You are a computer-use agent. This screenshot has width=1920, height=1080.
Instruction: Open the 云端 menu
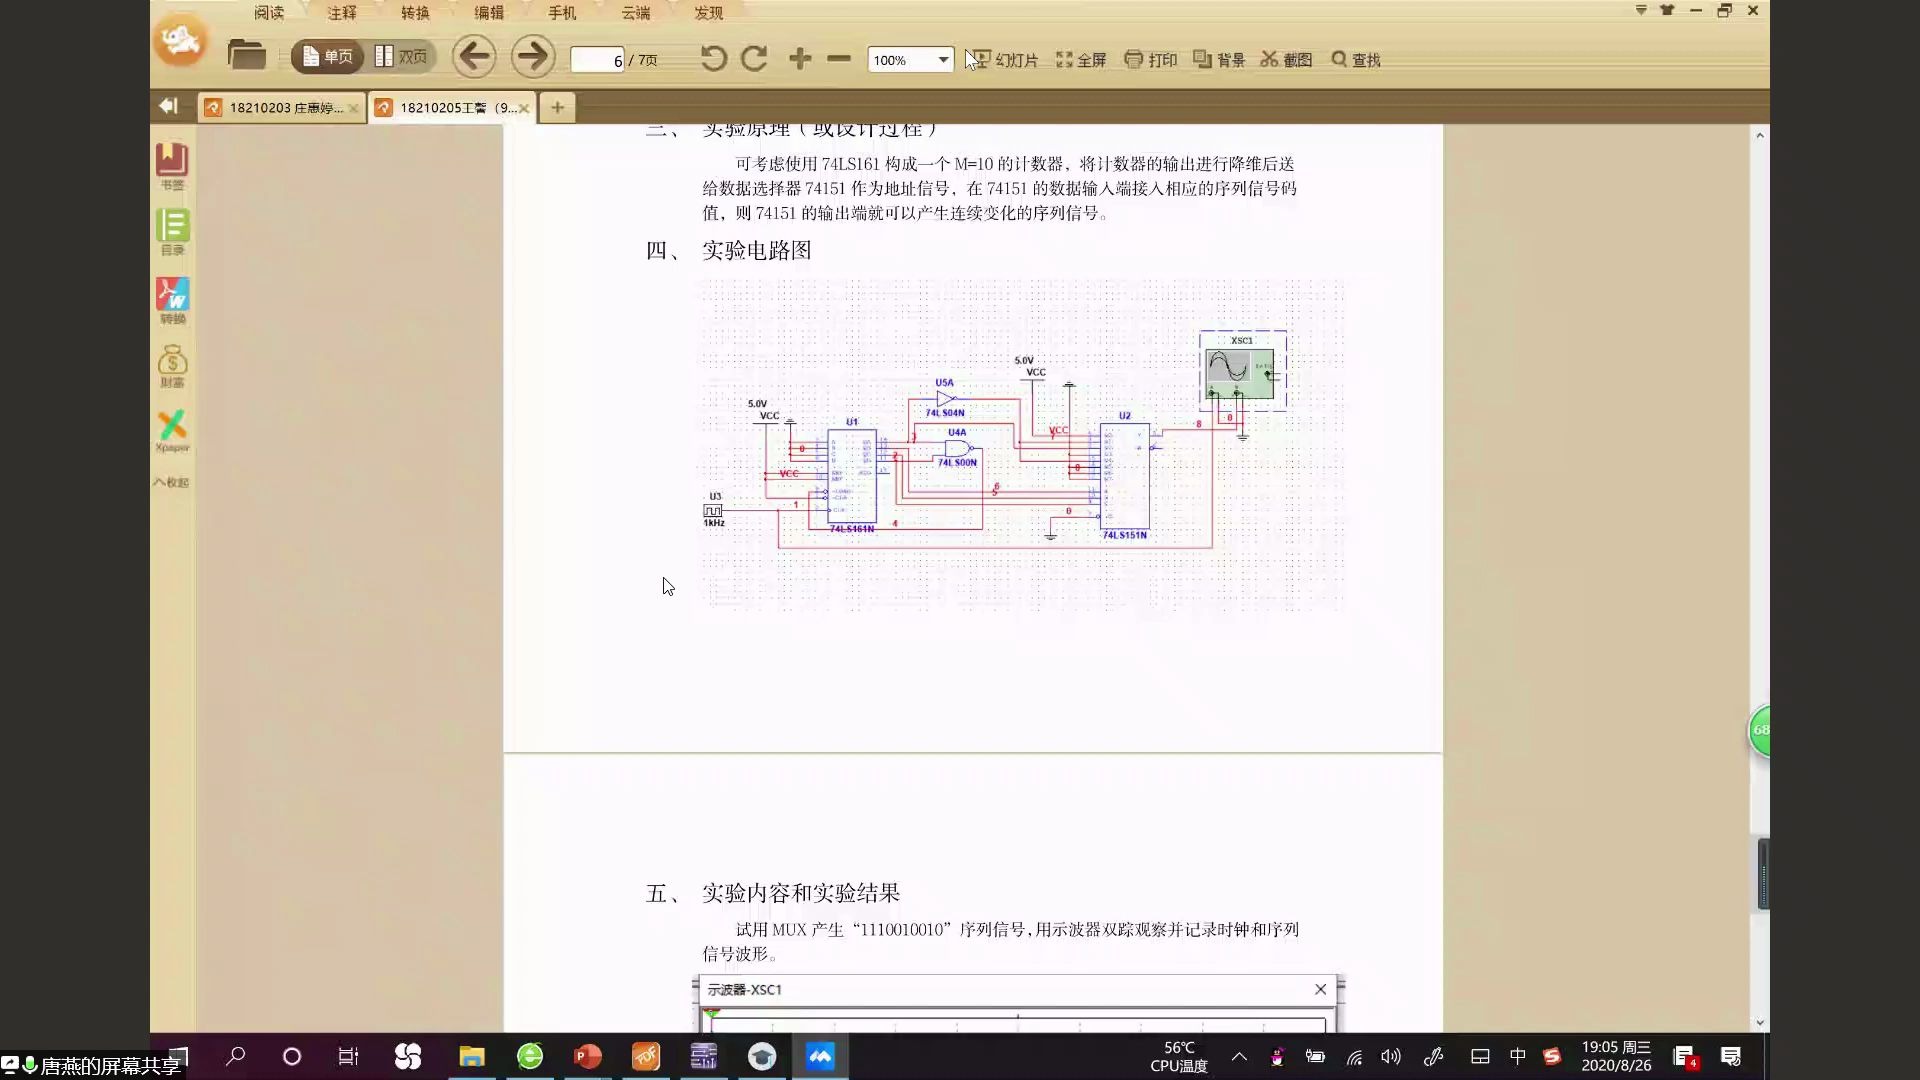tap(636, 13)
